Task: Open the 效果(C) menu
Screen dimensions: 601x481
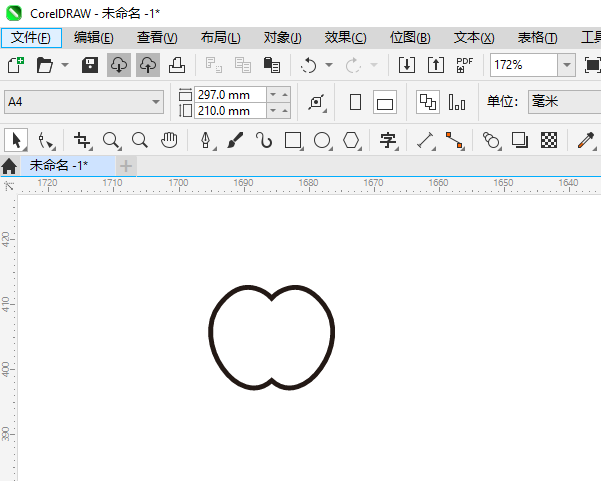Action: pyautogui.click(x=346, y=38)
